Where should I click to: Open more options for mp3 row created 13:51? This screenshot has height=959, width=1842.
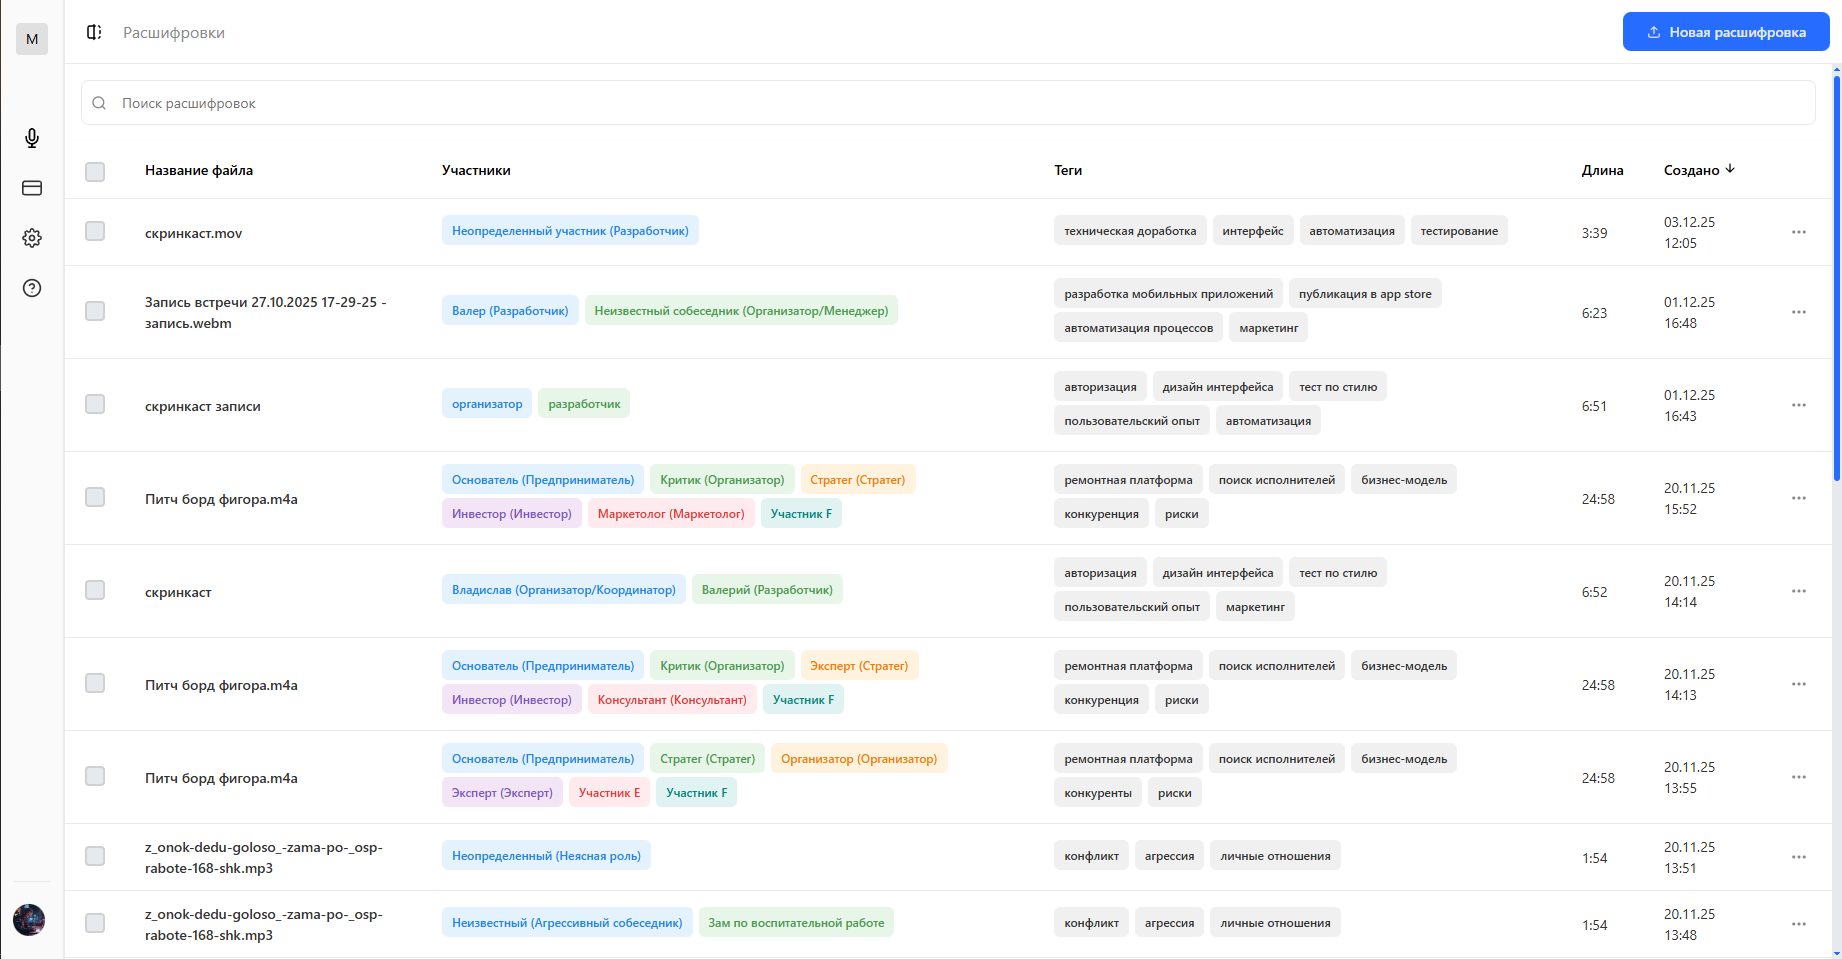1799,857
